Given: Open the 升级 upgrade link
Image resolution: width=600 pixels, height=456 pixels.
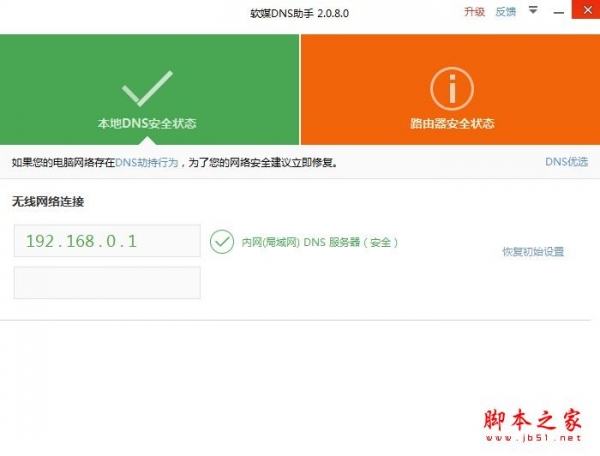Looking at the screenshot, I should click(x=474, y=12).
